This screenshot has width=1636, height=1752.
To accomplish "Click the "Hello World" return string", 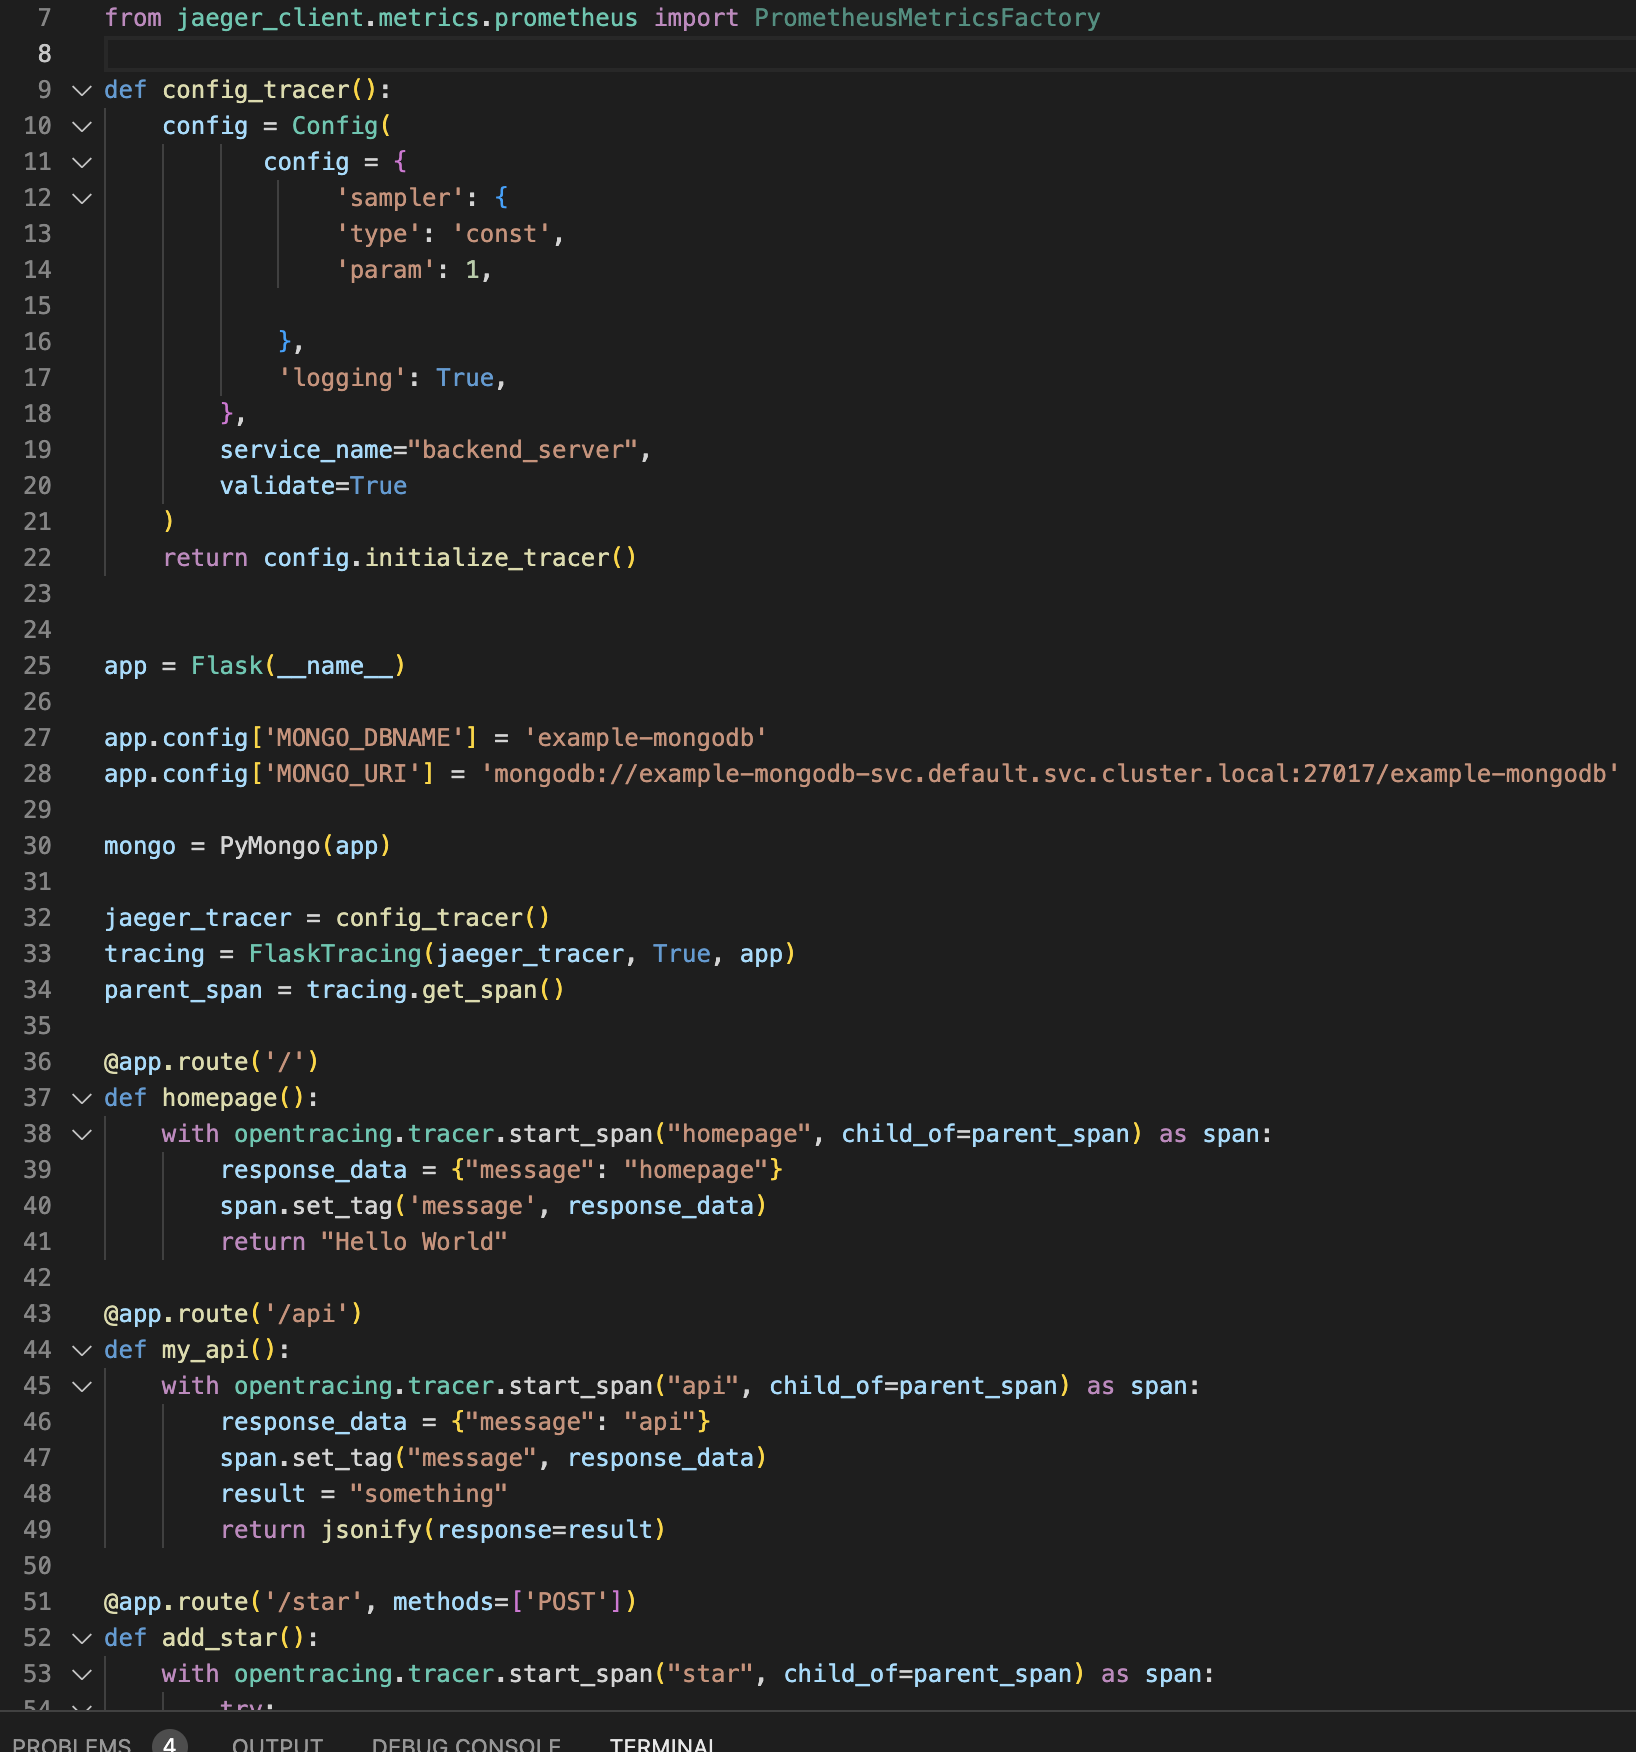I will 414,1242.
